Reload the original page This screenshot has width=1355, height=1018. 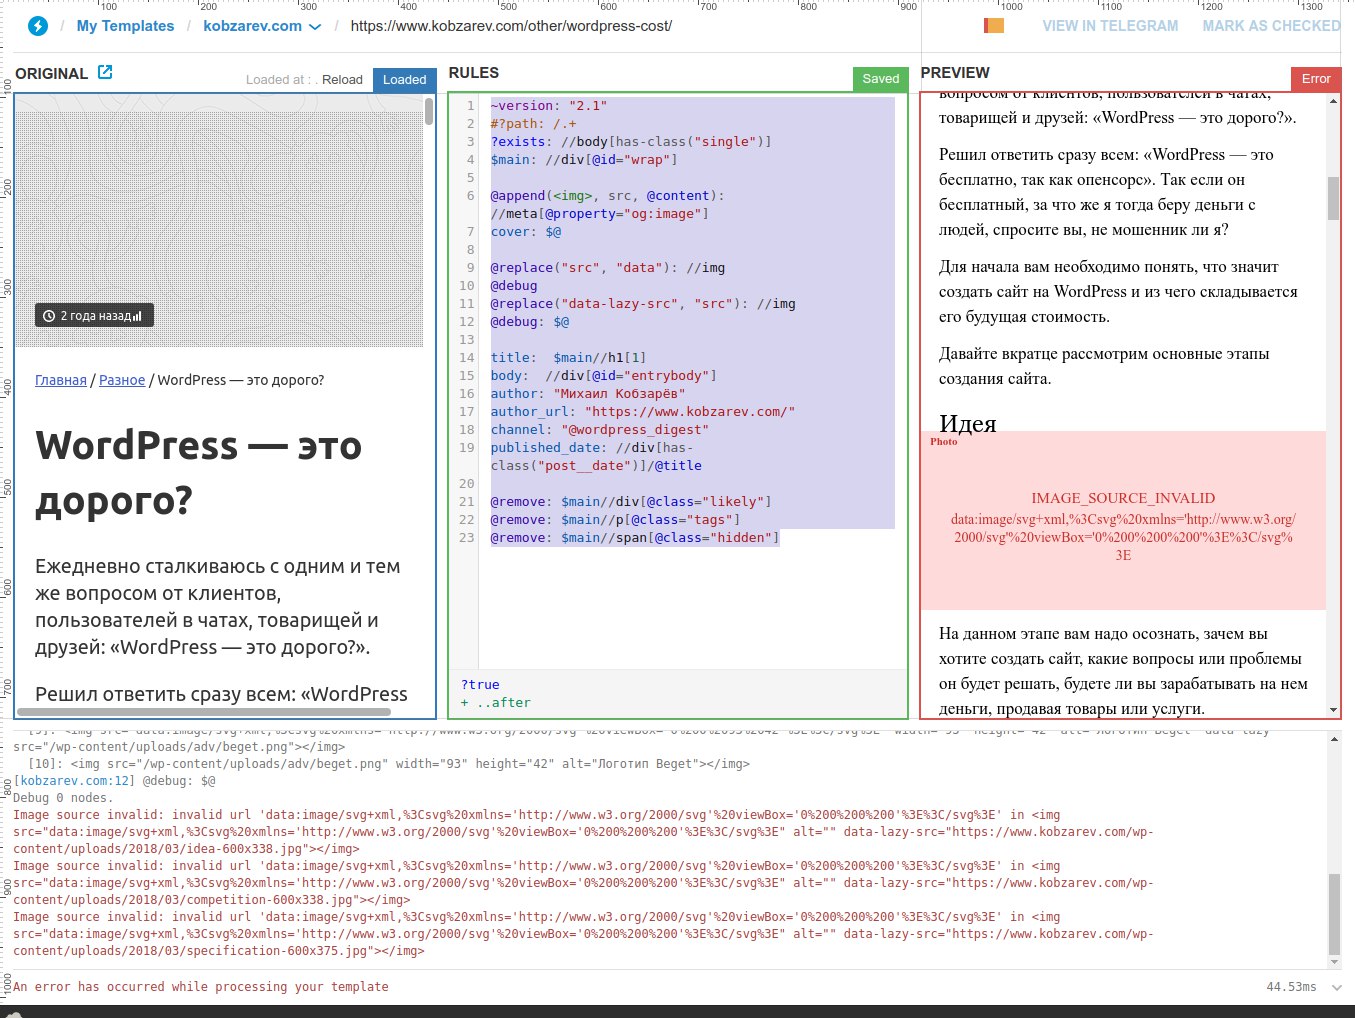tap(342, 80)
